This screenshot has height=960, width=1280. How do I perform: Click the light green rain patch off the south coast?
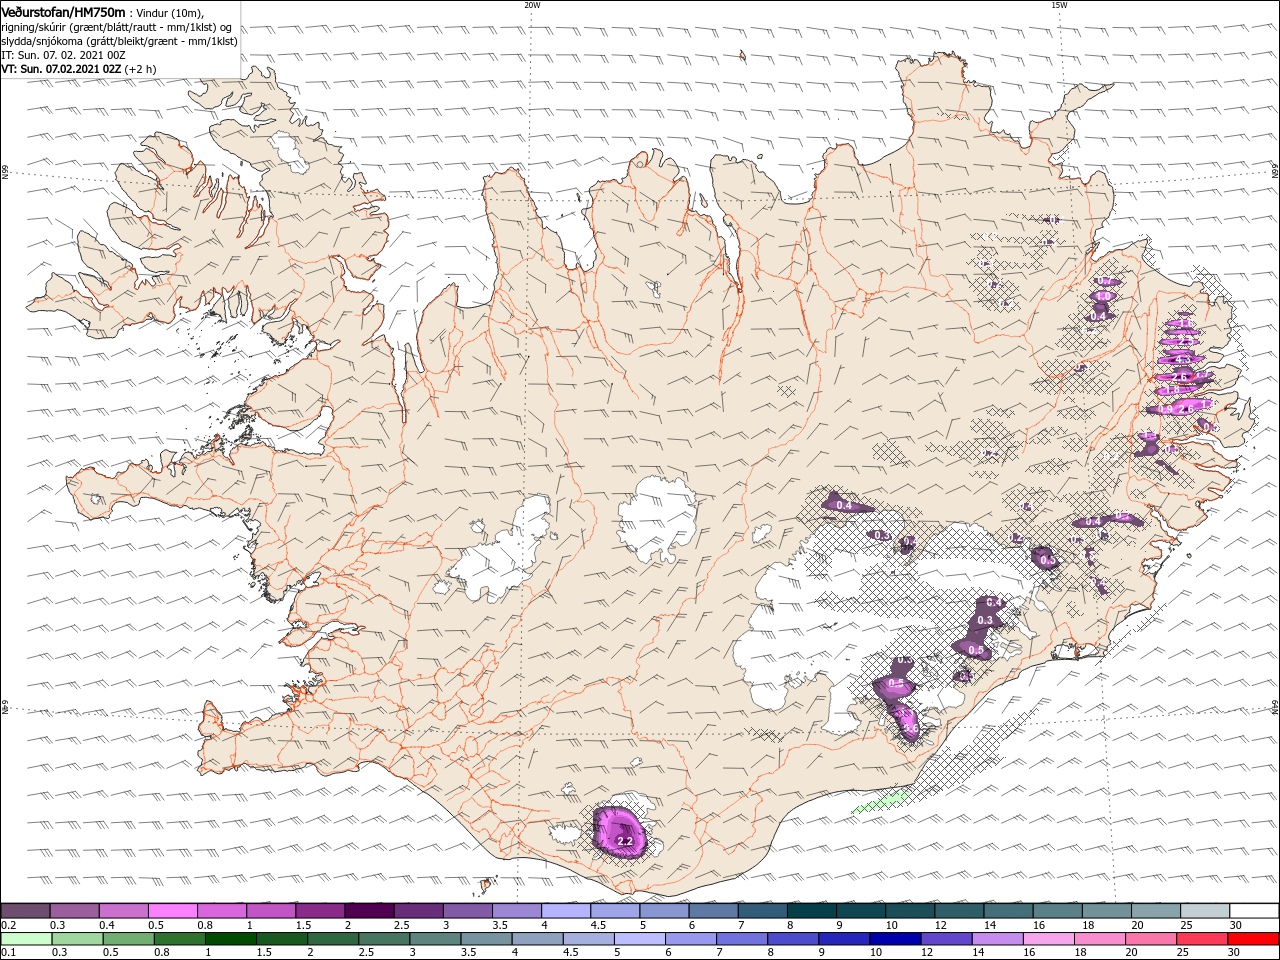[881, 801]
